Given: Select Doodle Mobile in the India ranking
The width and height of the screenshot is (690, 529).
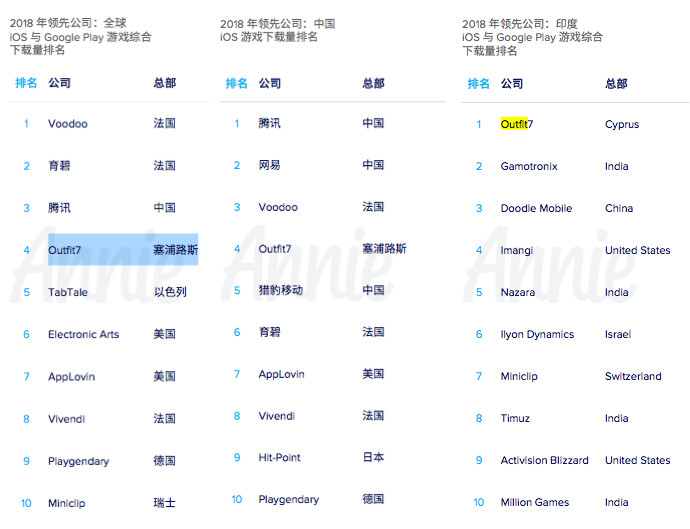Looking at the screenshot, I should click(x=536, y=208).
